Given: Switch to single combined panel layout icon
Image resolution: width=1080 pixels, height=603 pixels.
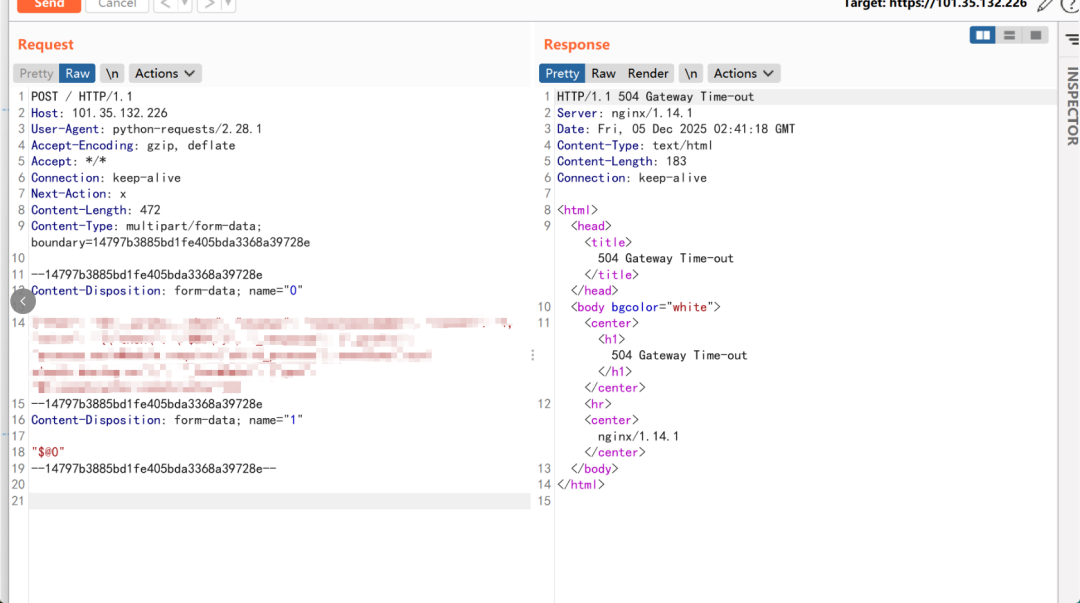Looking at the screenshot, I should [x=1035, y=35].
